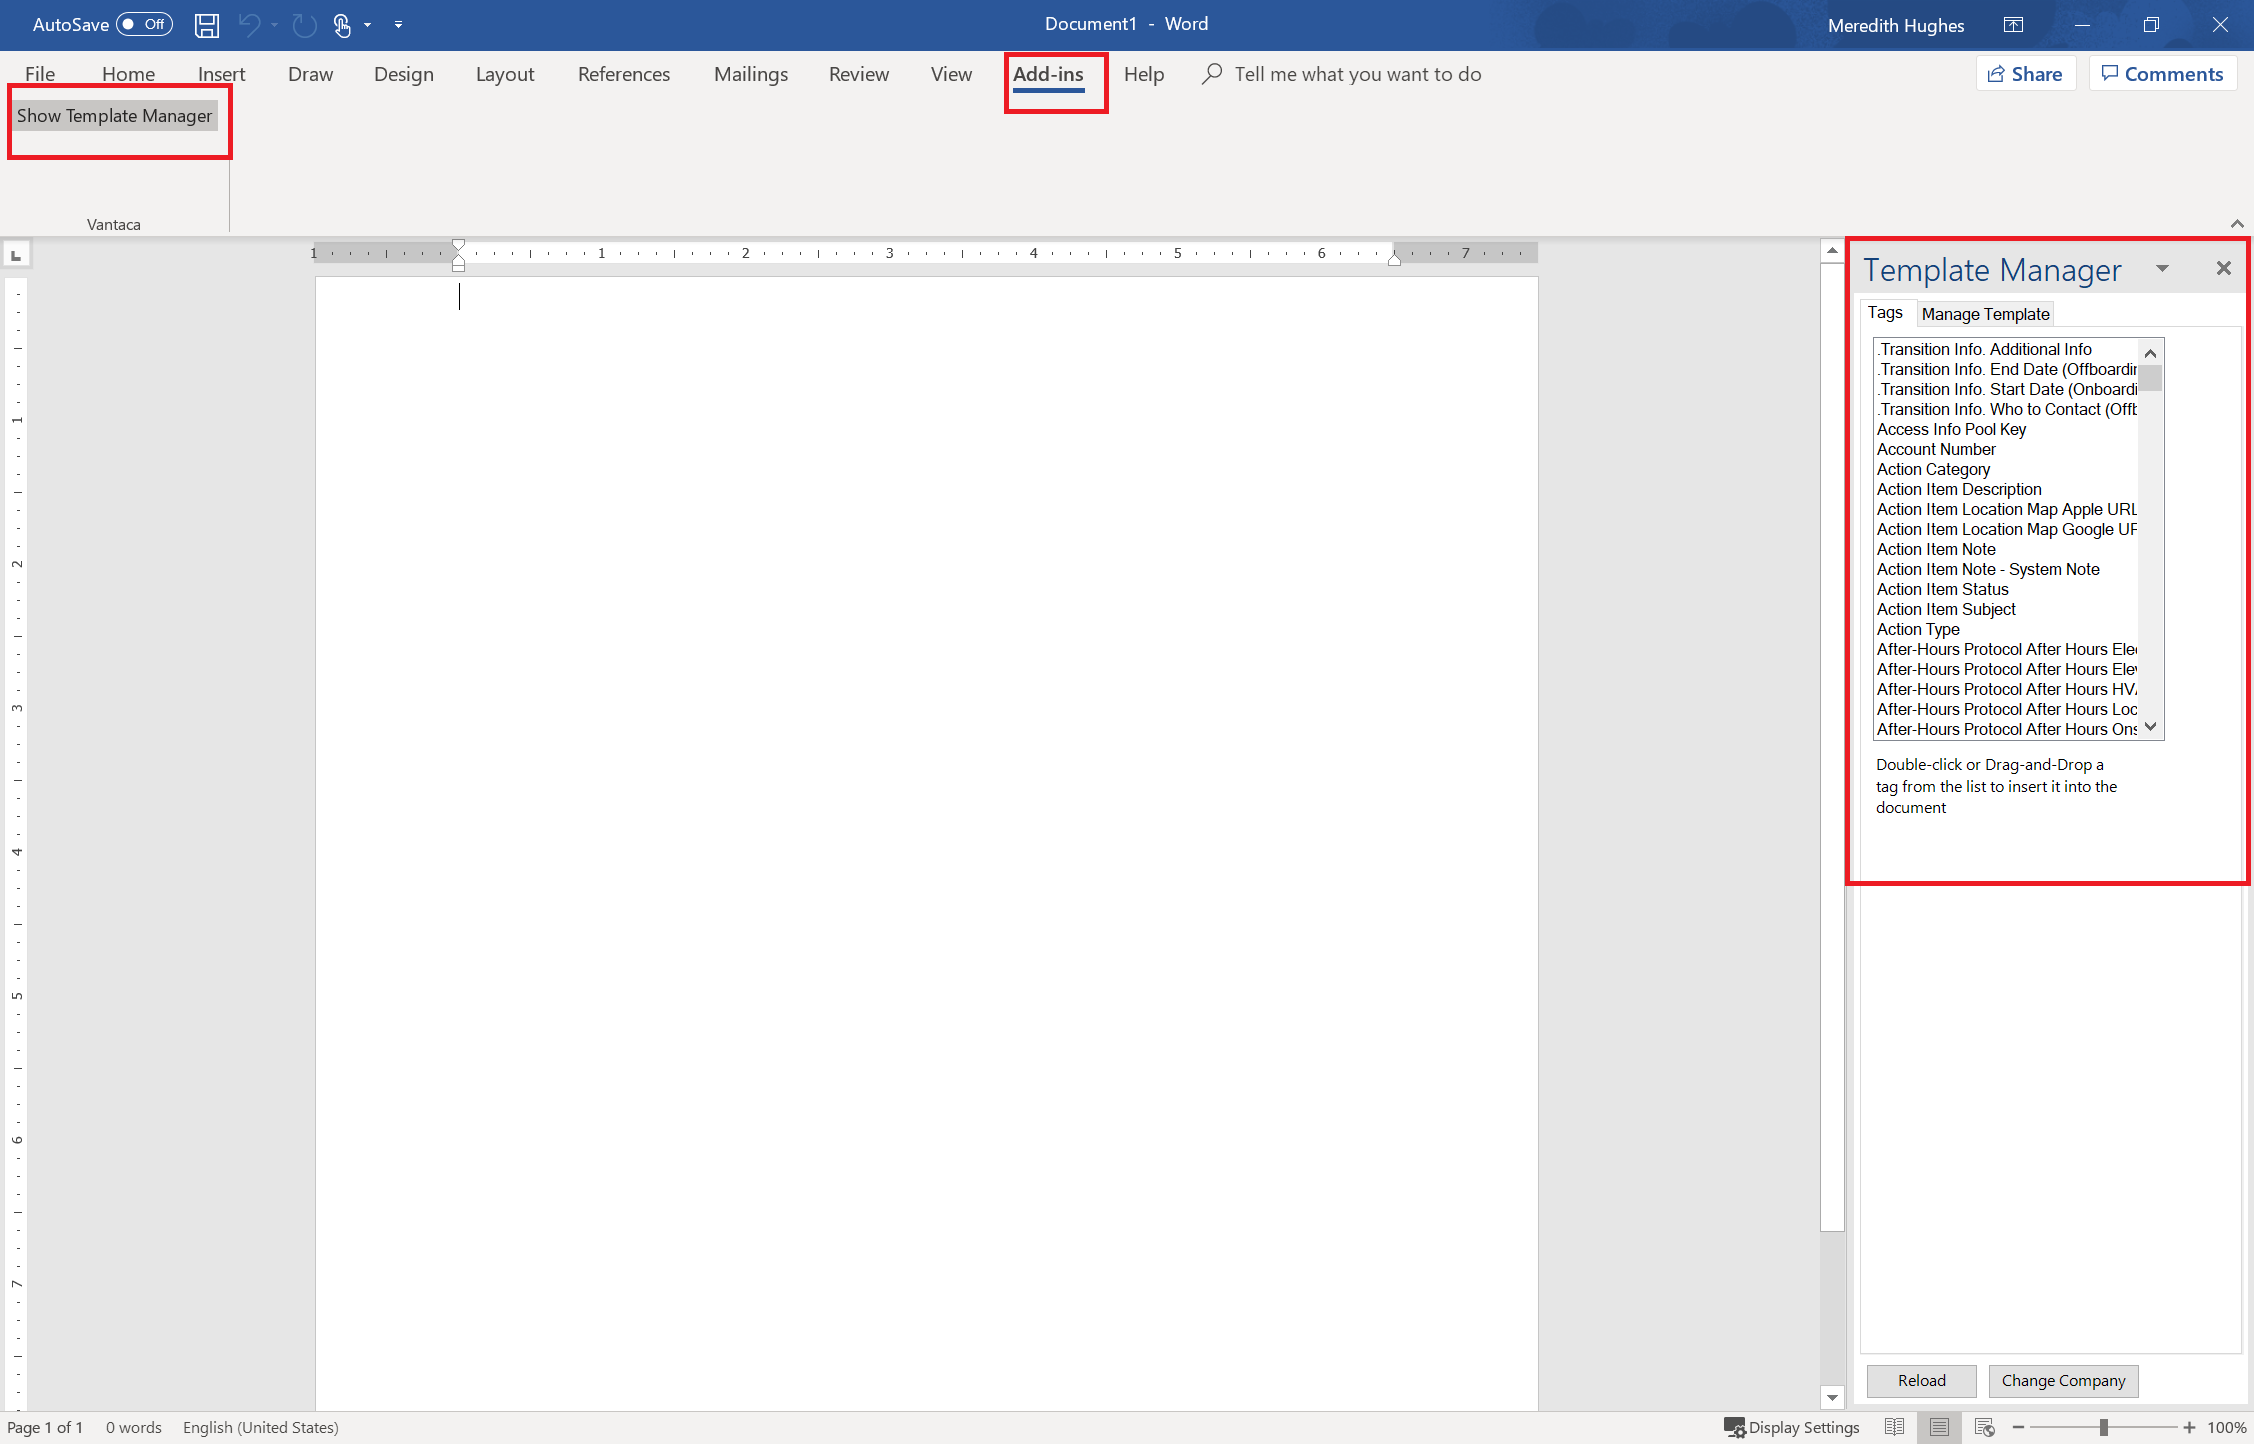The image size is (2254, 1444).
Task: Click the zoom in plus icon
Action: [2189, 1428]
